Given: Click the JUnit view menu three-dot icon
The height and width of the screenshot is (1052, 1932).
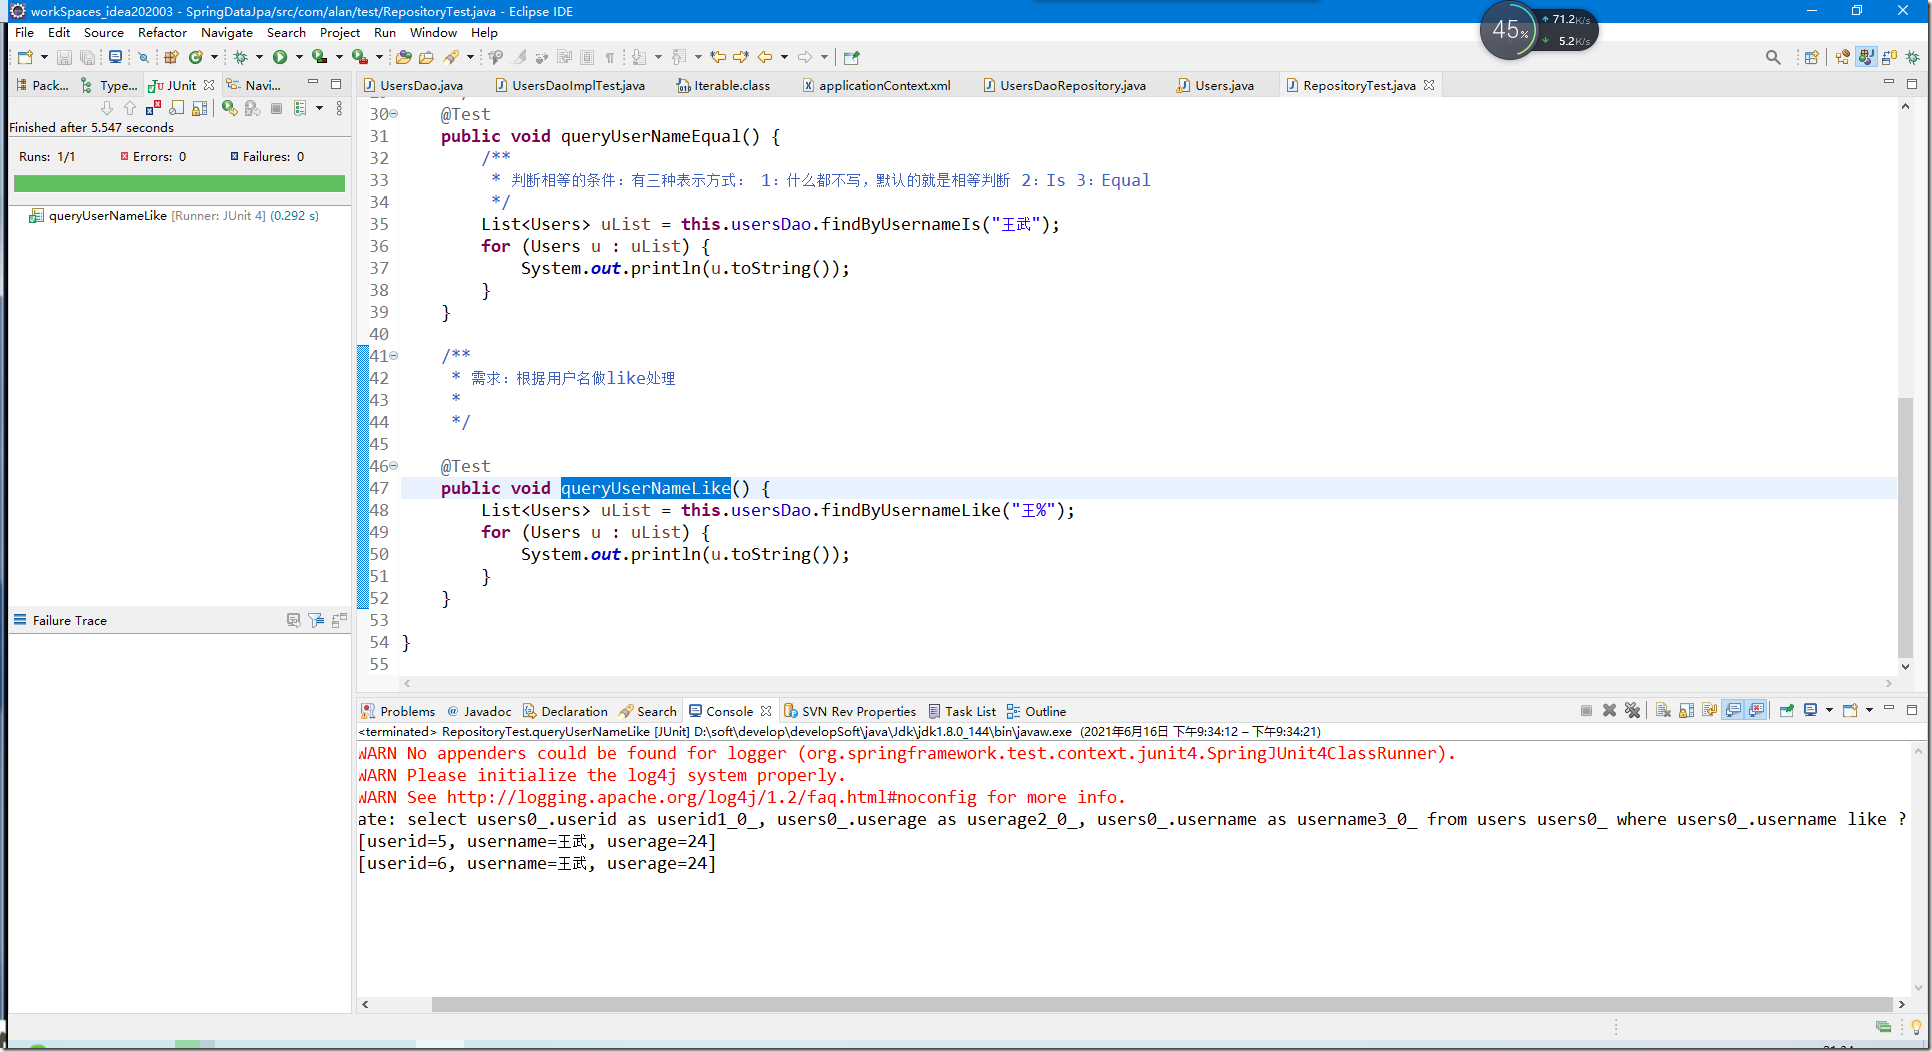Looking at the screenshot, I should (339, 108).
